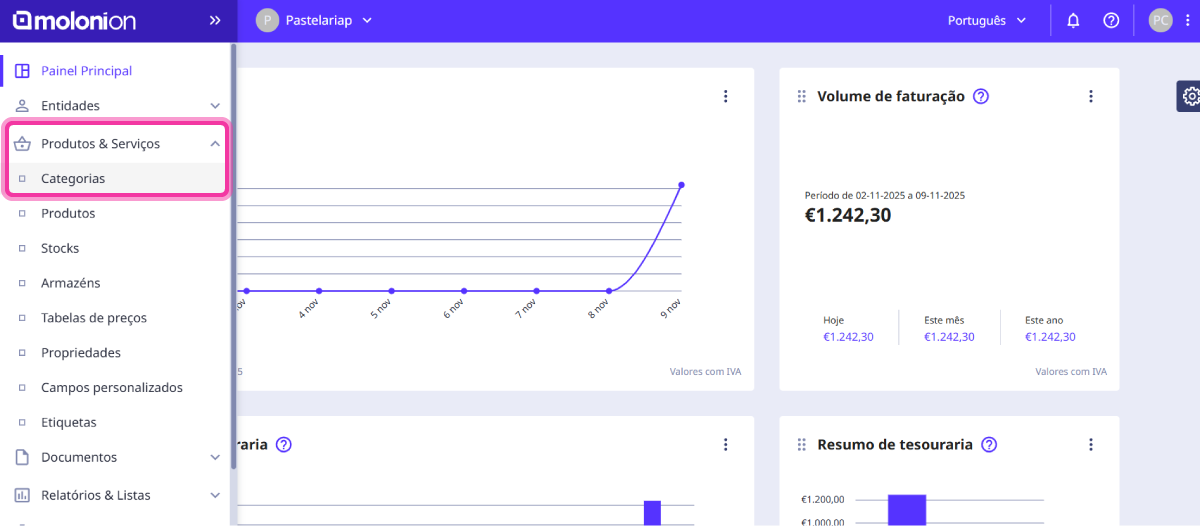Screen dimensions: 1200x526
Task: Collapse the sidebar with double-arrow icon
Action: click(215, 20)
